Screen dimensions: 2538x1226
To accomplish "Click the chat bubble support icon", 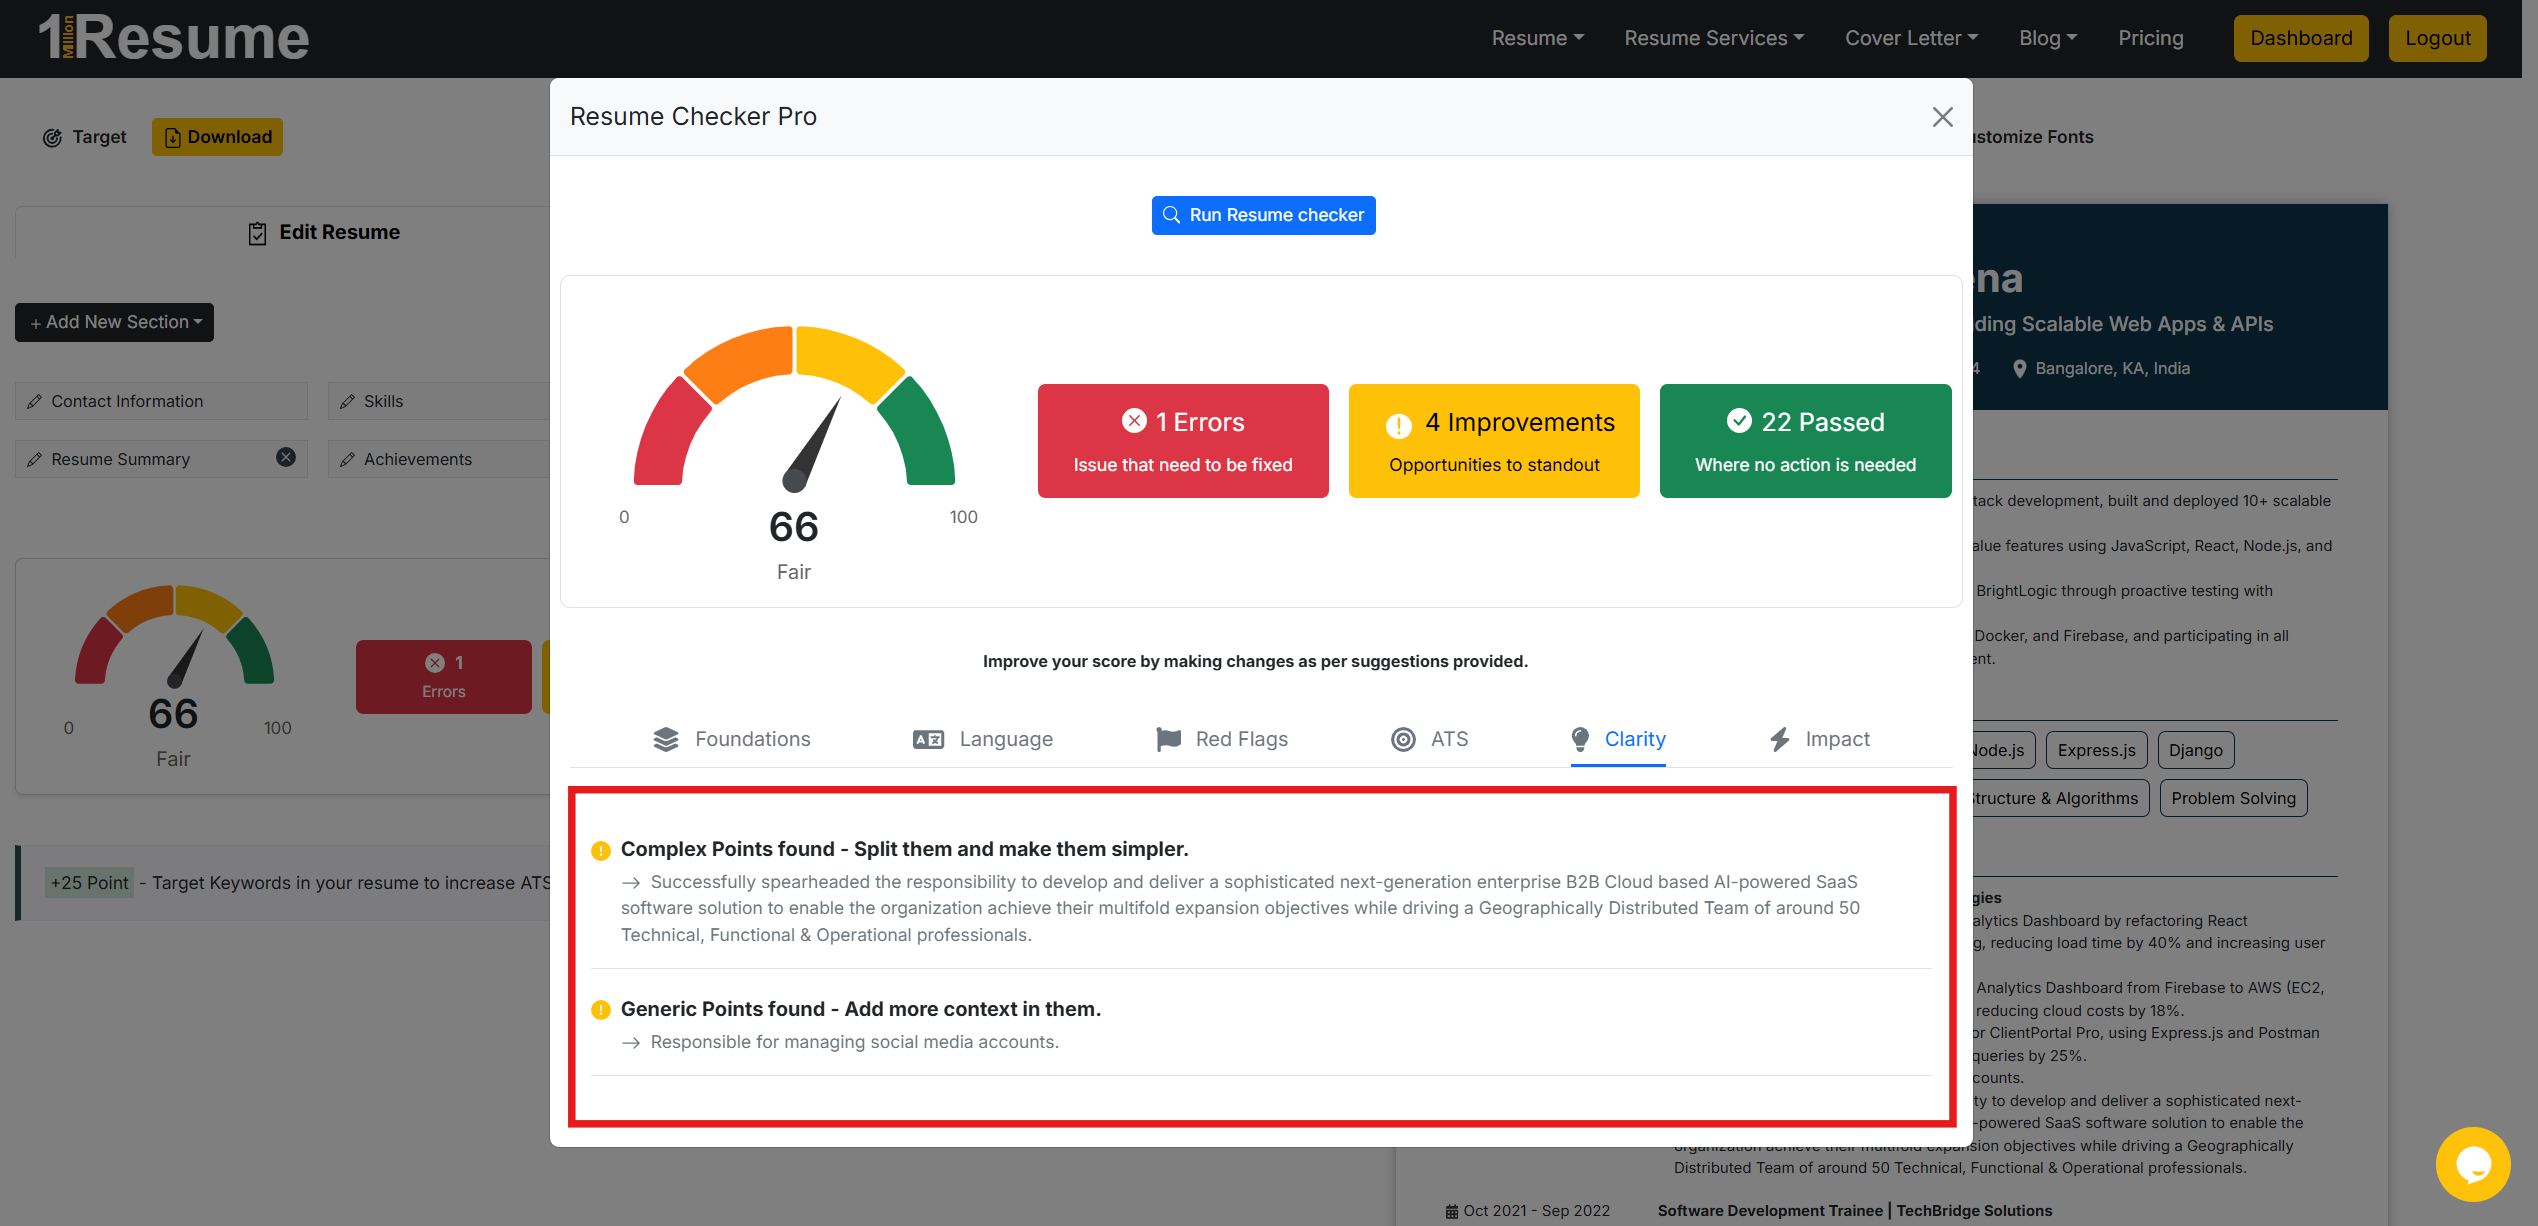I will [x=2472, y=1164].
